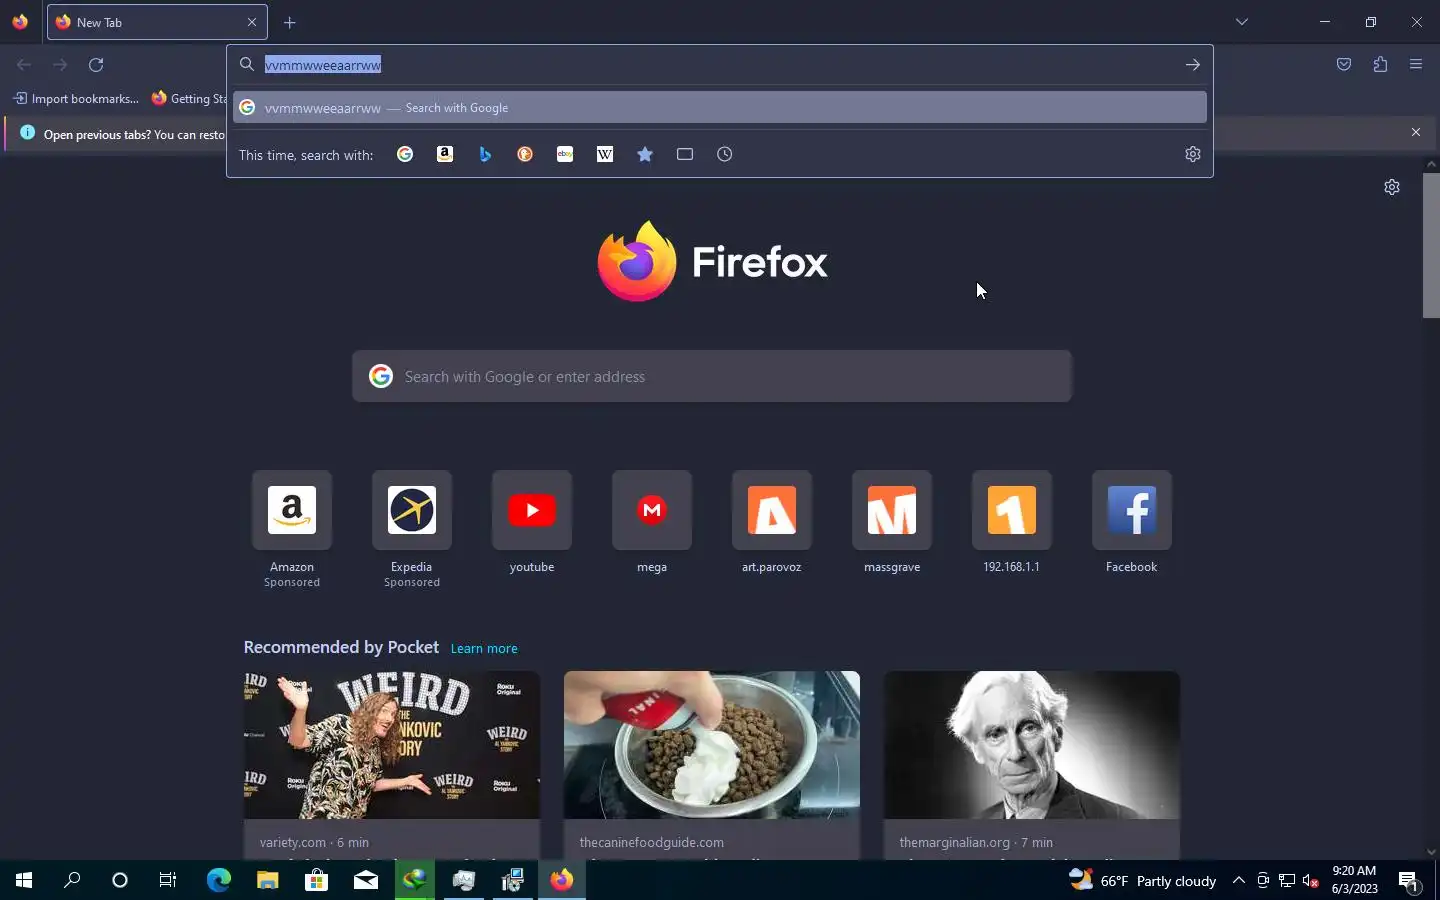The image size is (1440, 900).
Task: Expand the List all tabs chevron
Action: tap(1242, 22)
